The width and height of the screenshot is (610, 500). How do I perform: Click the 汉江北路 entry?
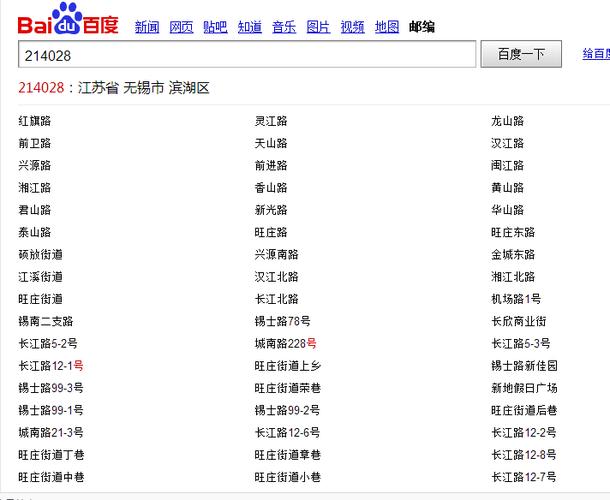(277, 277)
